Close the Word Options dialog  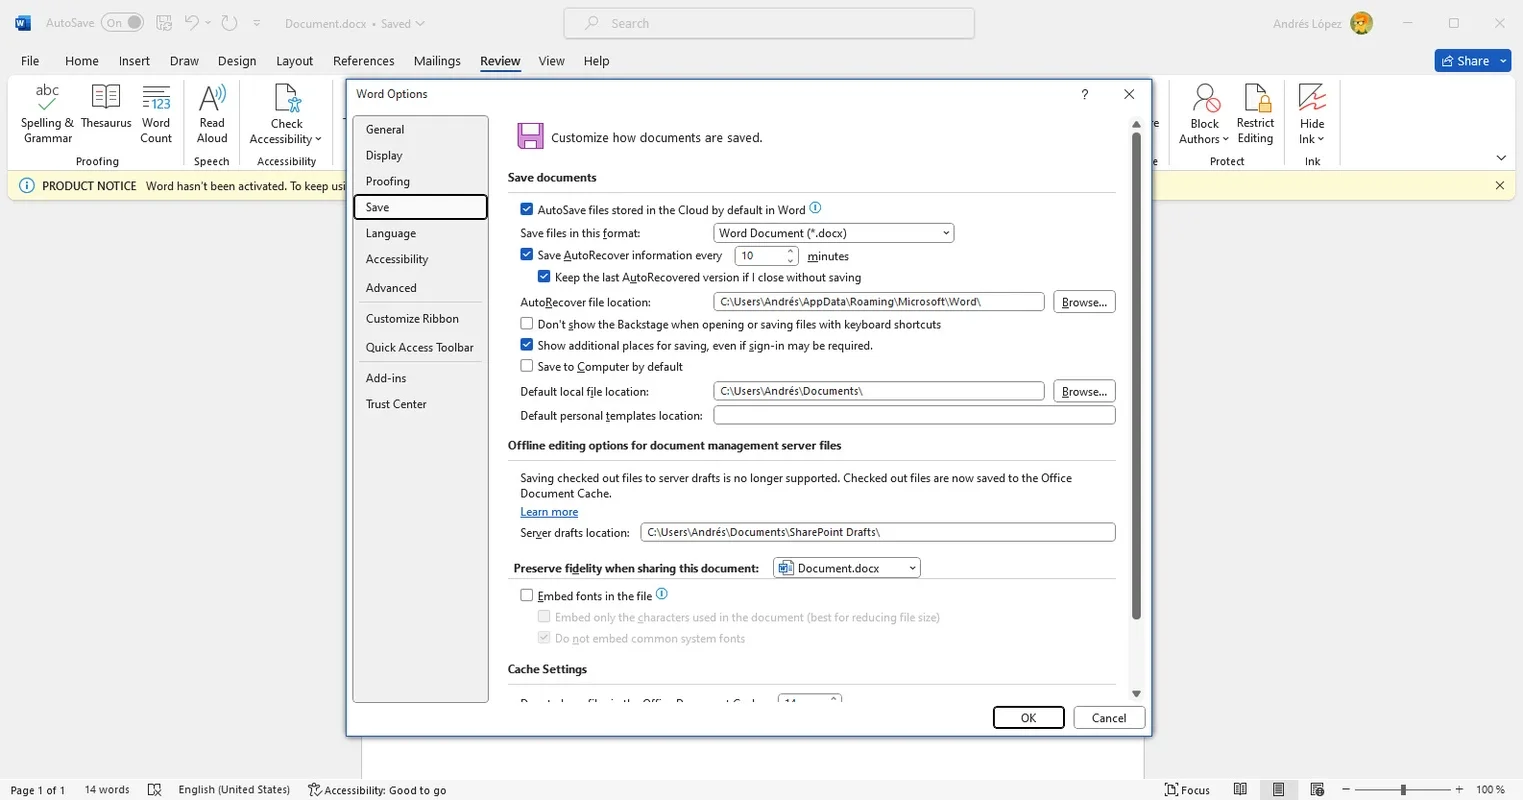(x=1129, y=94)
